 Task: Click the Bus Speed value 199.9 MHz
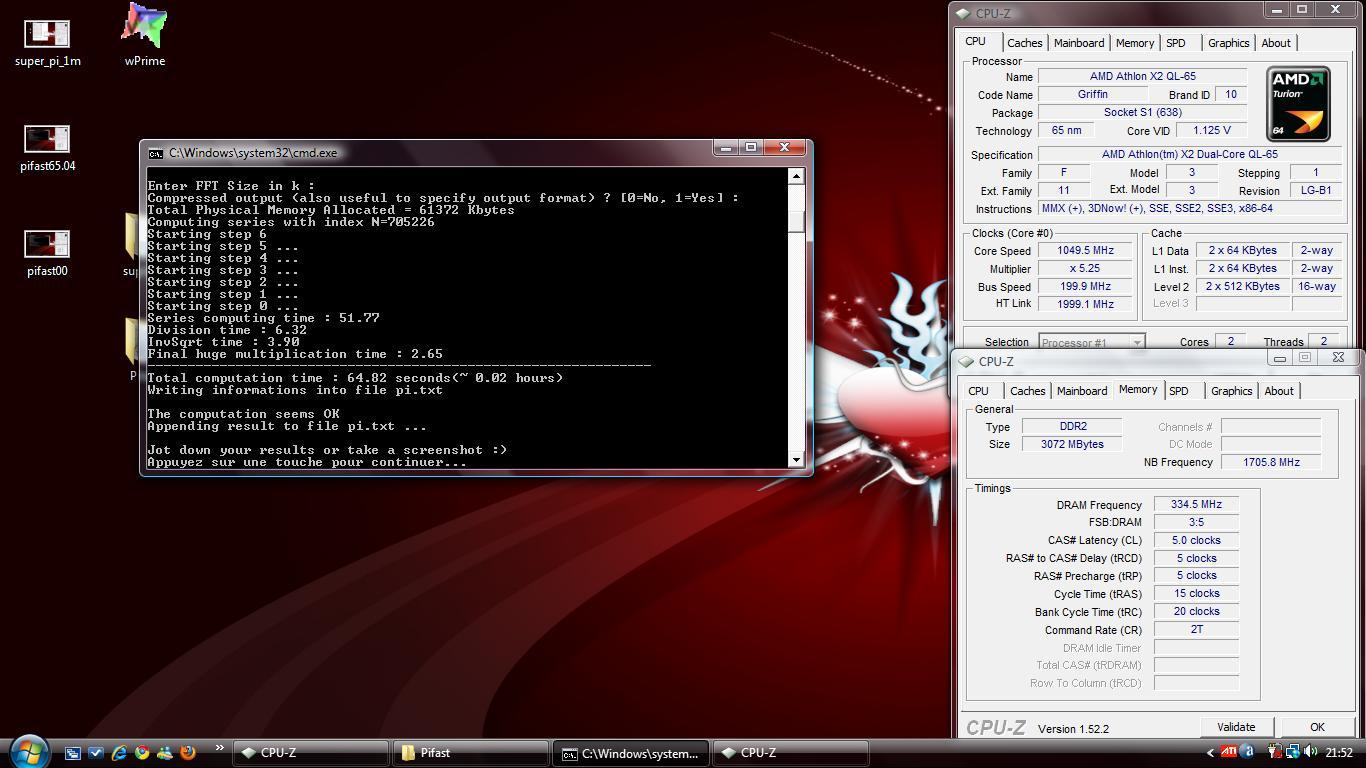(1085, 286)
